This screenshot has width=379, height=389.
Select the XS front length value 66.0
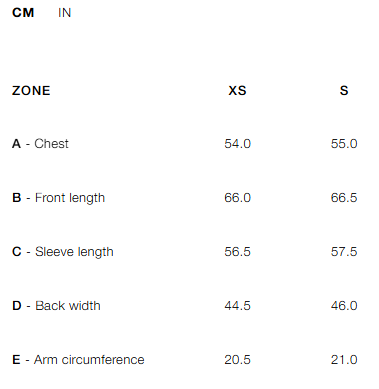237,198
